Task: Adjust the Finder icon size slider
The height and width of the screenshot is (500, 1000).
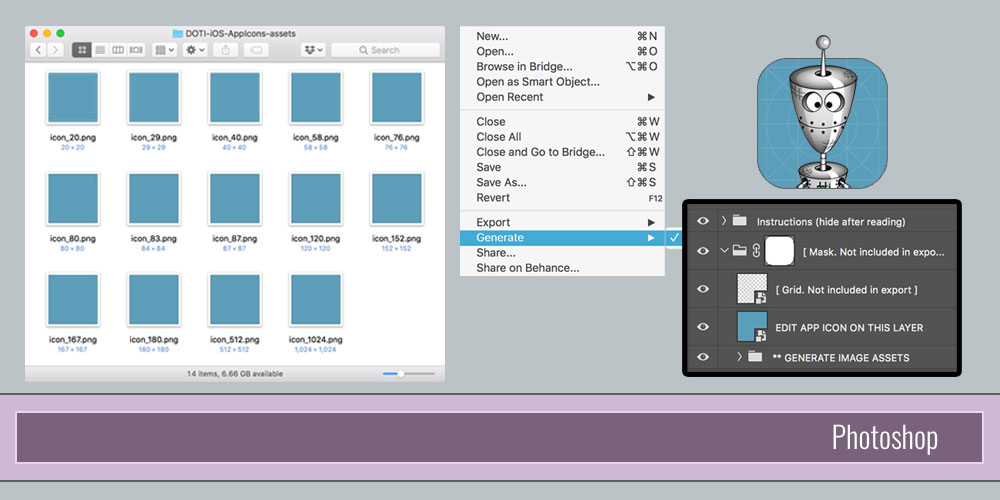Action: point(401,374)
